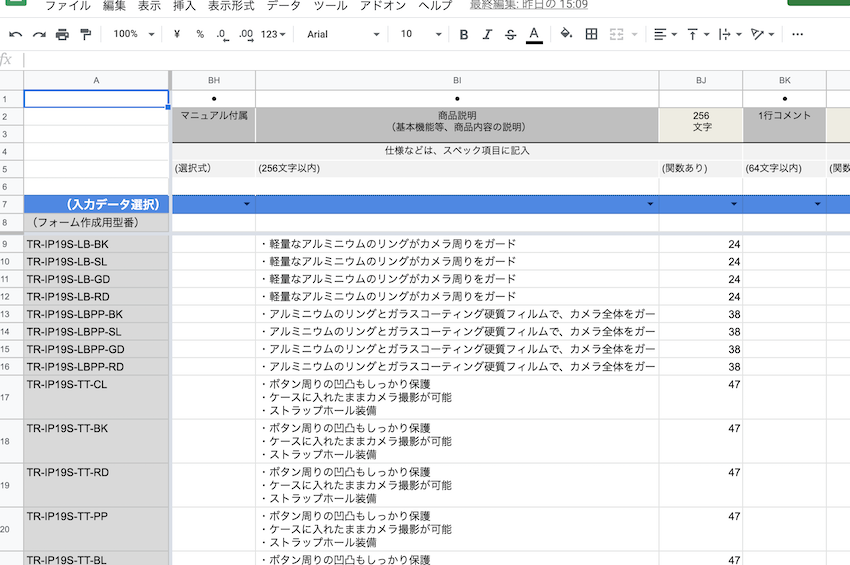Screen dimensions: 850x565
Task: Click the BI column header
Action: point(457,79)
